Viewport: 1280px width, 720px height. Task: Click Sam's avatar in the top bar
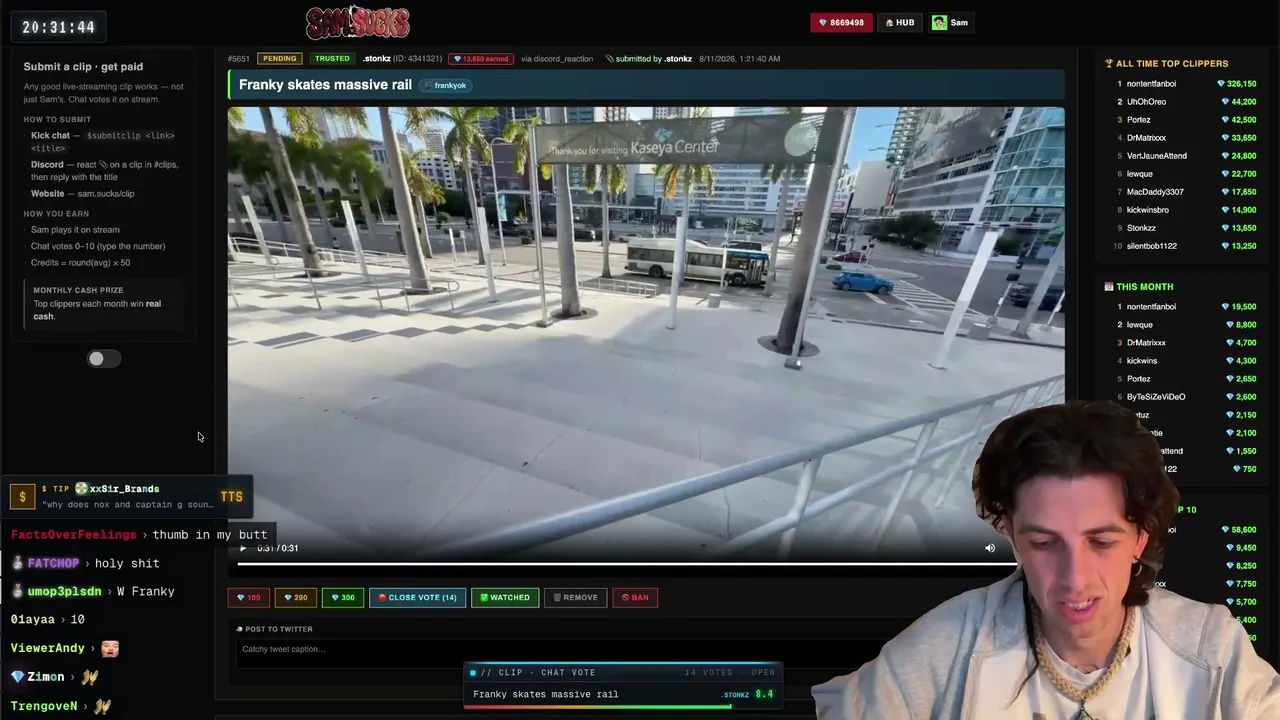[x=939, y=23]
